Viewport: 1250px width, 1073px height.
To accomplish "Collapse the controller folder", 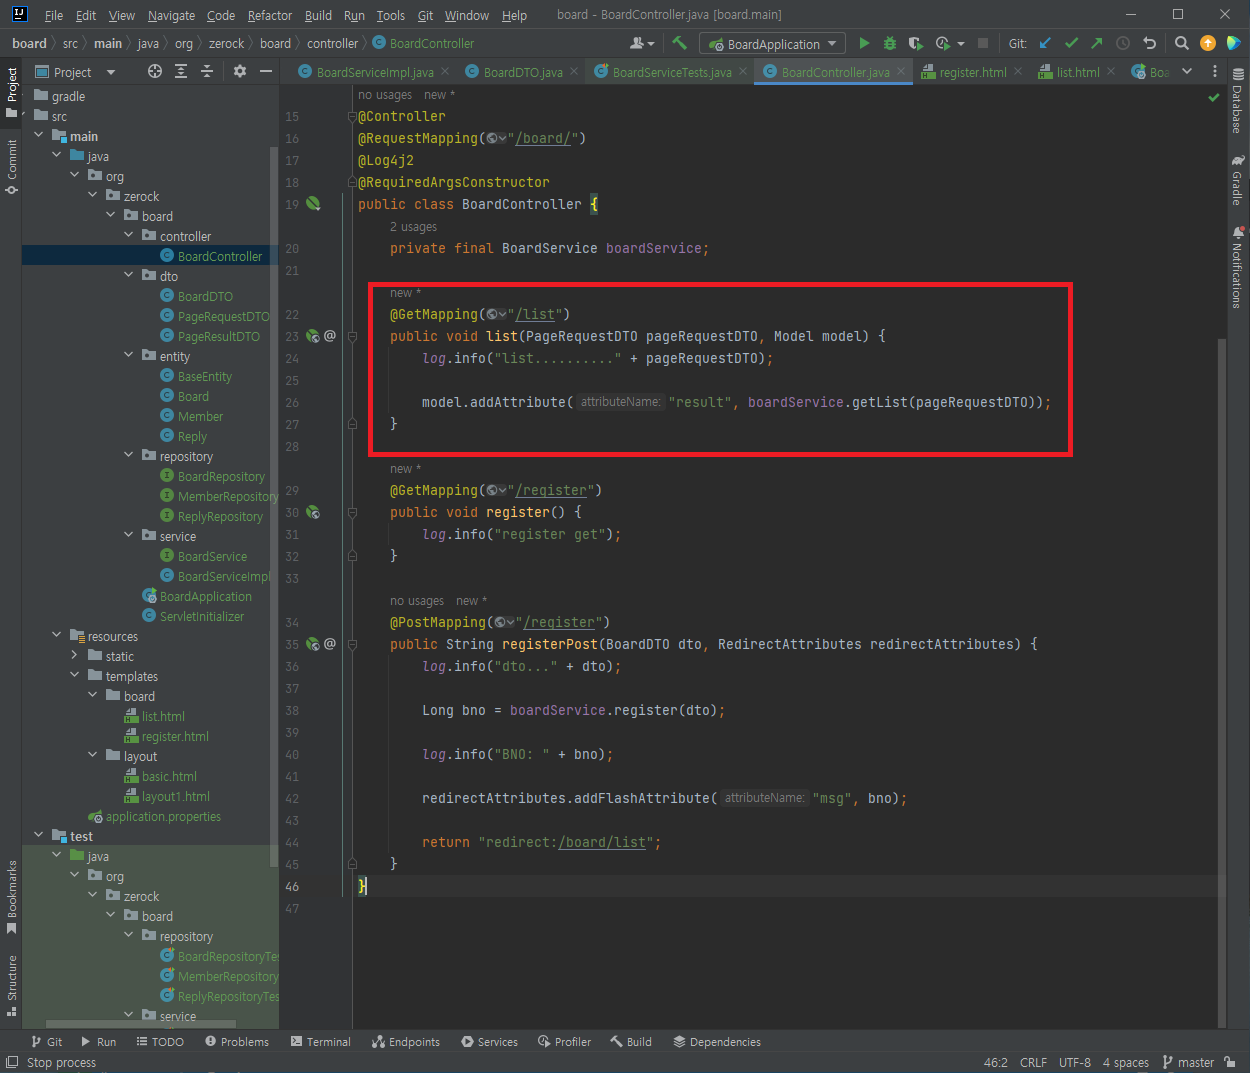I will pyautogui.click(x=129, y=236).
